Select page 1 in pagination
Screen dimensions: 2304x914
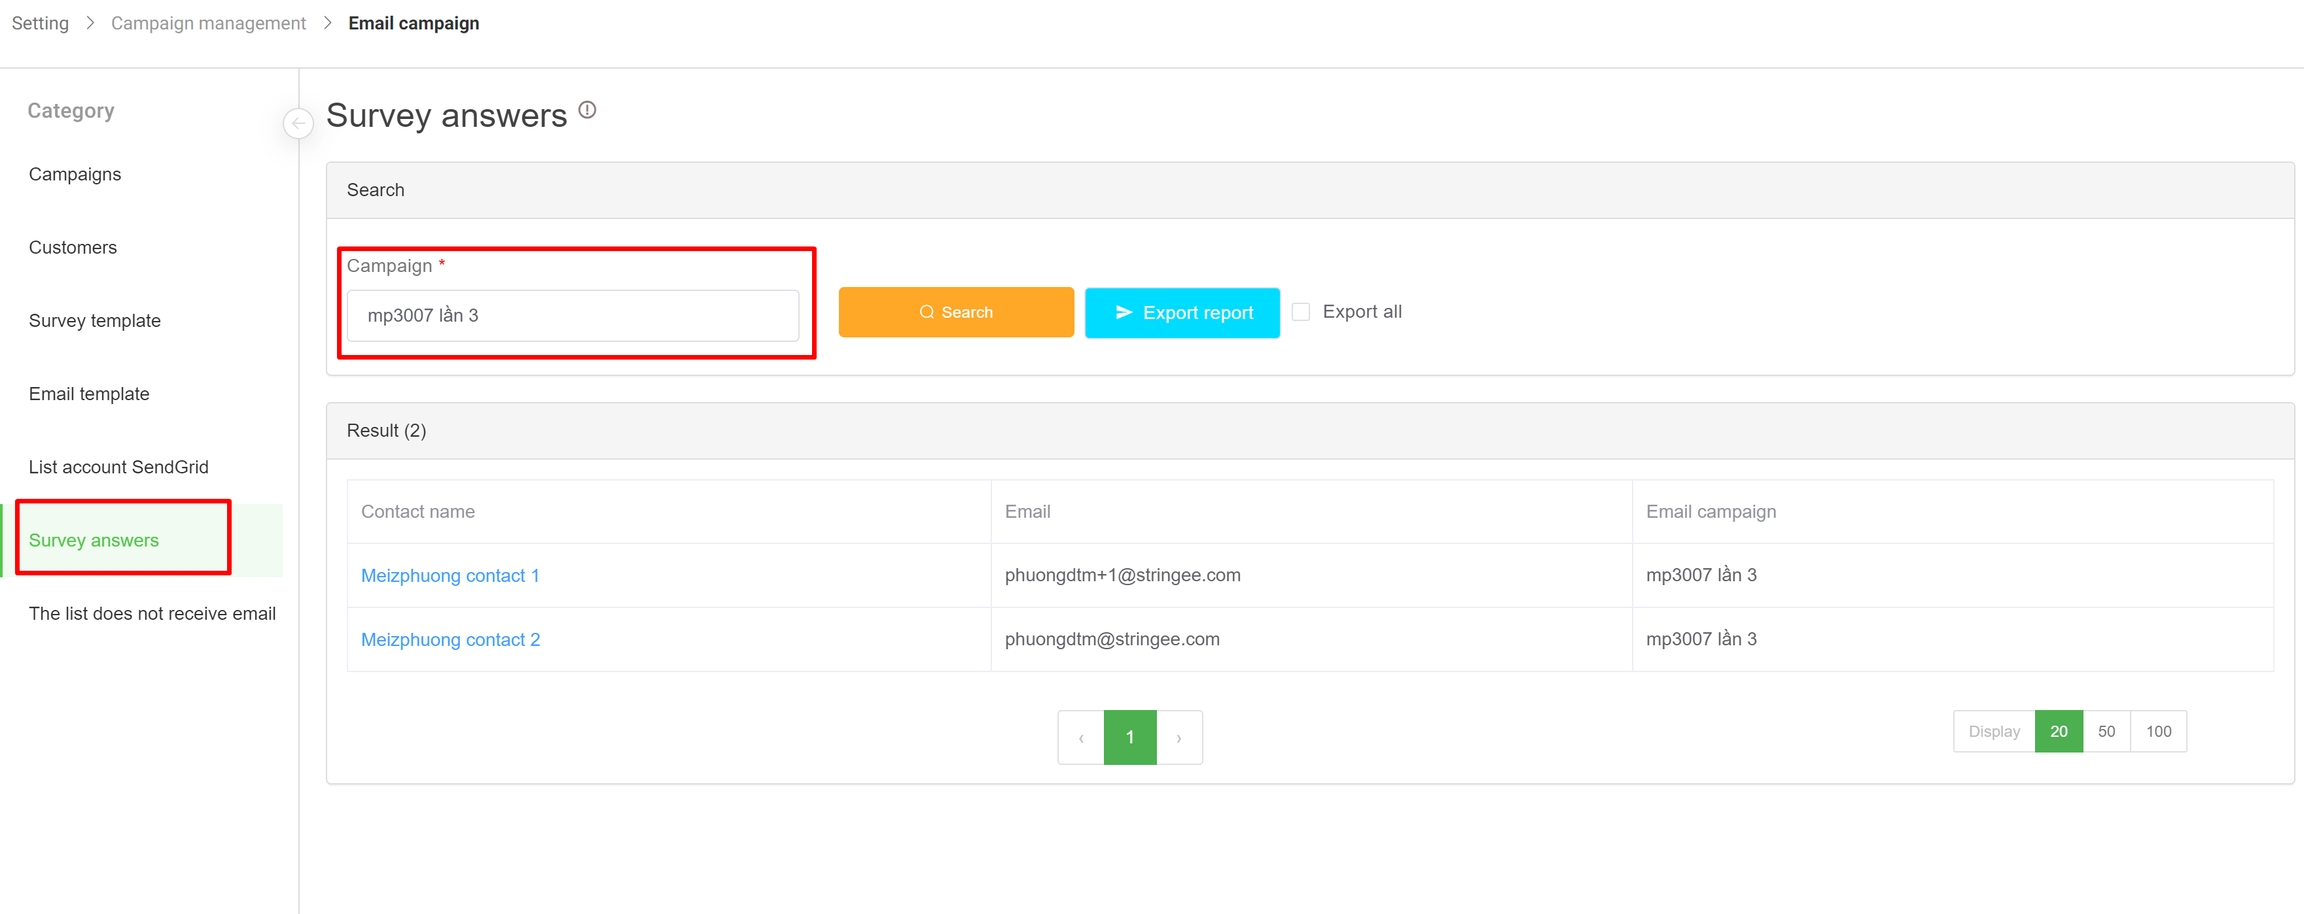click(x=1130, y=738)
